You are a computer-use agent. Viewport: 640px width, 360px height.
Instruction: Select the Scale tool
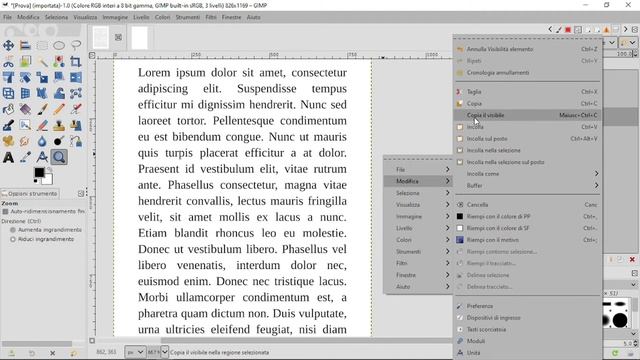[42, 78]
